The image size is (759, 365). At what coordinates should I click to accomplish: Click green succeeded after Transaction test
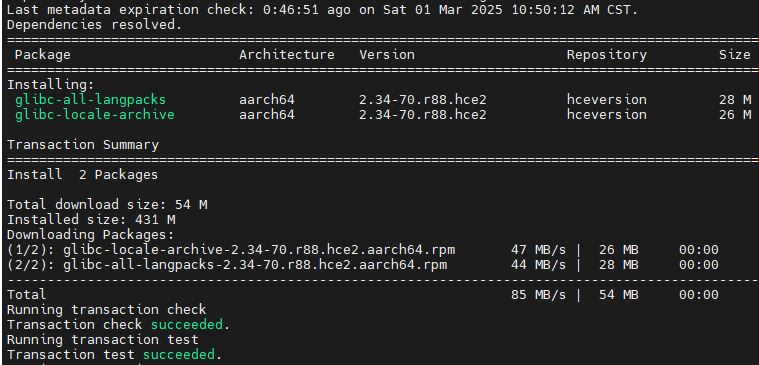pos(179,354)
